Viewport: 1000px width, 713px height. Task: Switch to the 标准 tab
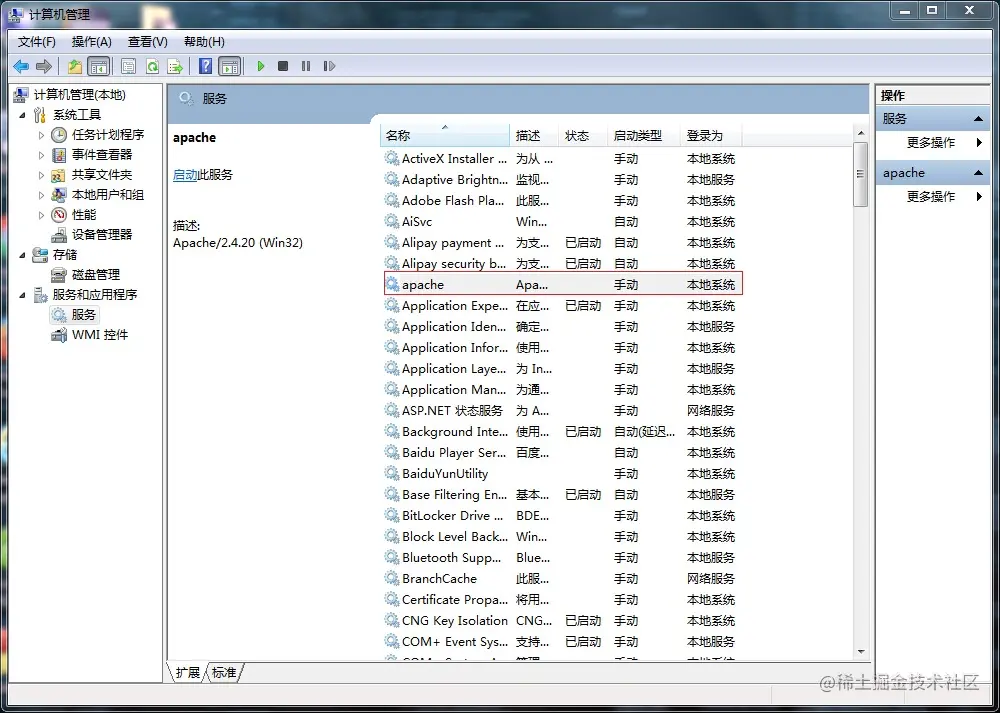click(x=224, y=672)
